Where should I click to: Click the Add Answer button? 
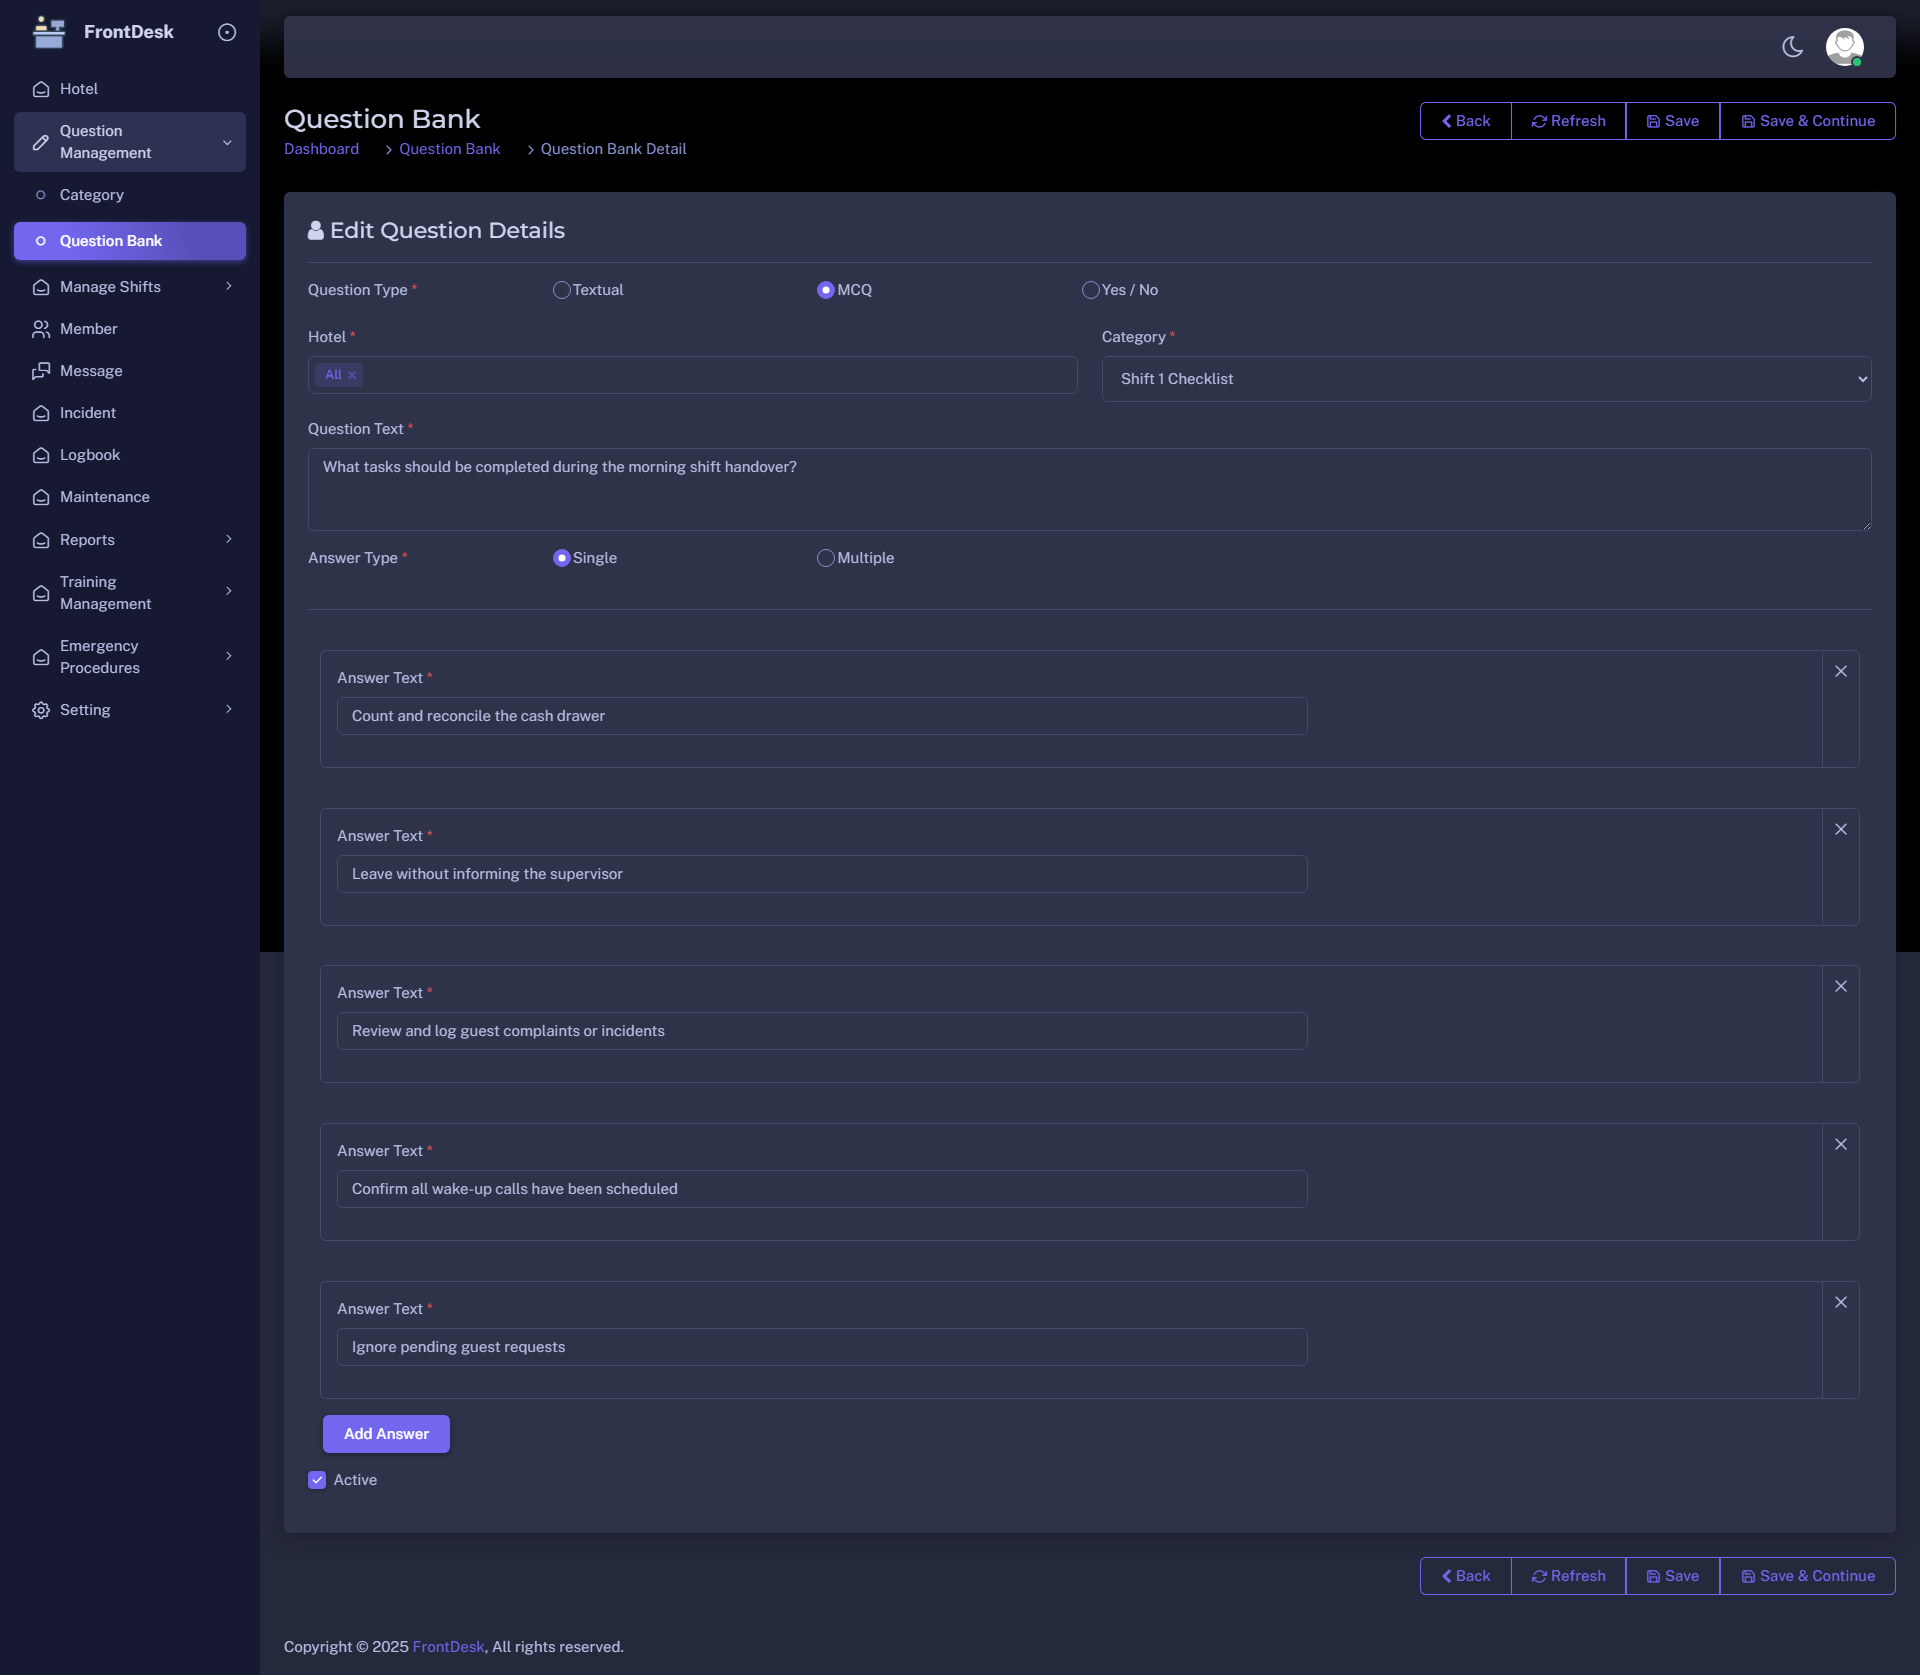(386, 1434)
